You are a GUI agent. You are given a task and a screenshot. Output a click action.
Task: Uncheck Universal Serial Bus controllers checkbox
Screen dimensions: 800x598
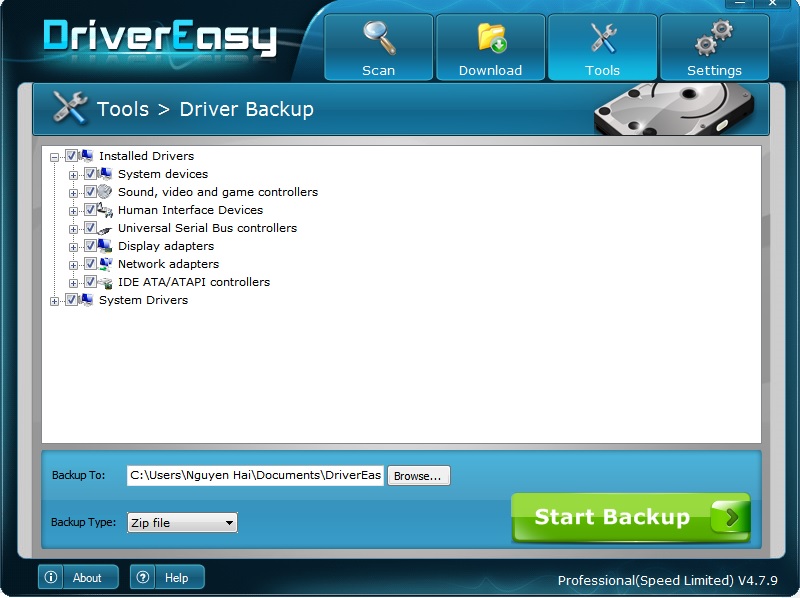tap(90, 228)
